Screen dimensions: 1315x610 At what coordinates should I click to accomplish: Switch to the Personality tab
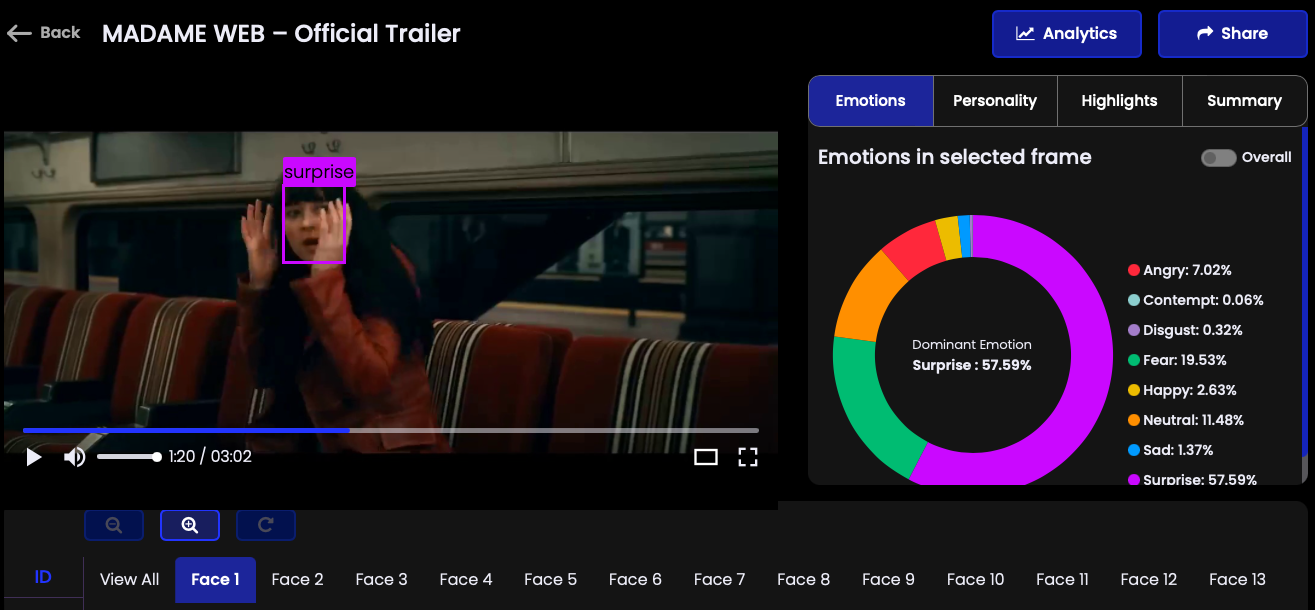tap(995, 101)
